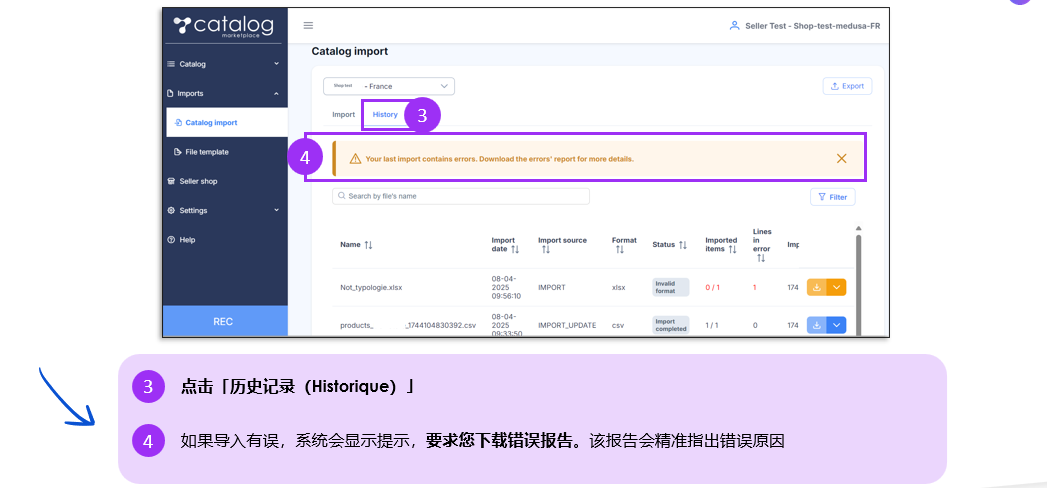Expand the Settings sidebar menu

tap(276, 210)
